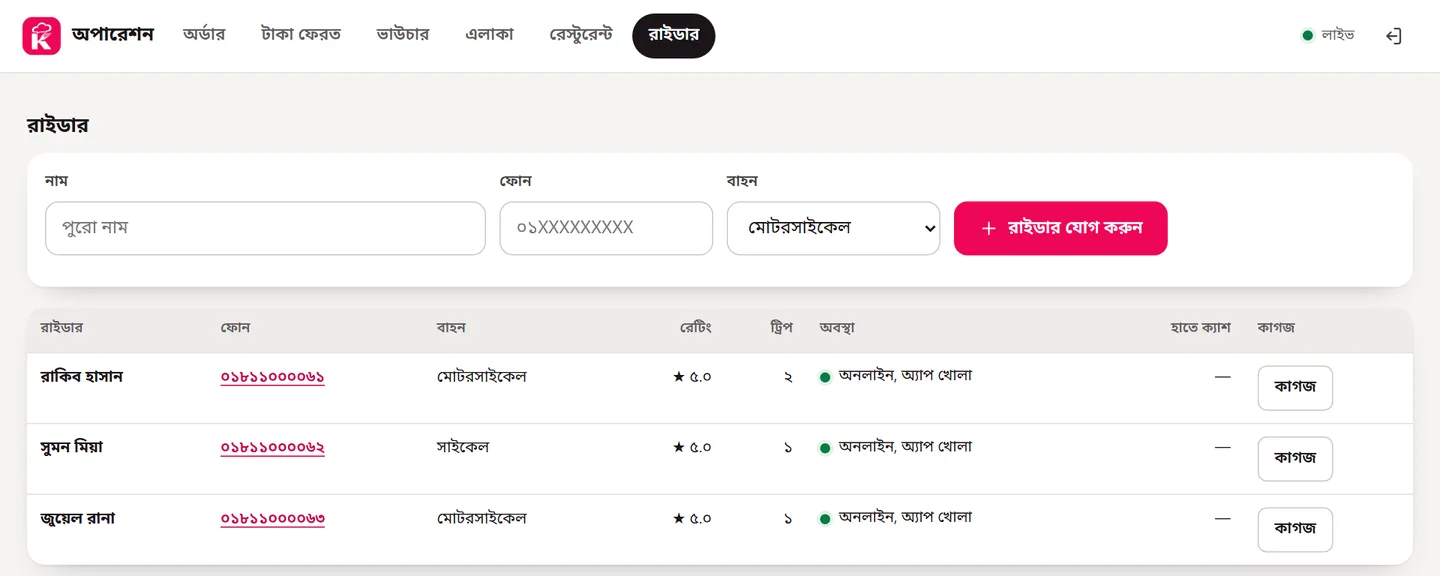Click রাকিব হাসান's অনলাইন, অ্যাপ খোলা status
This screenshot has height=576, width=1440.
896,376
